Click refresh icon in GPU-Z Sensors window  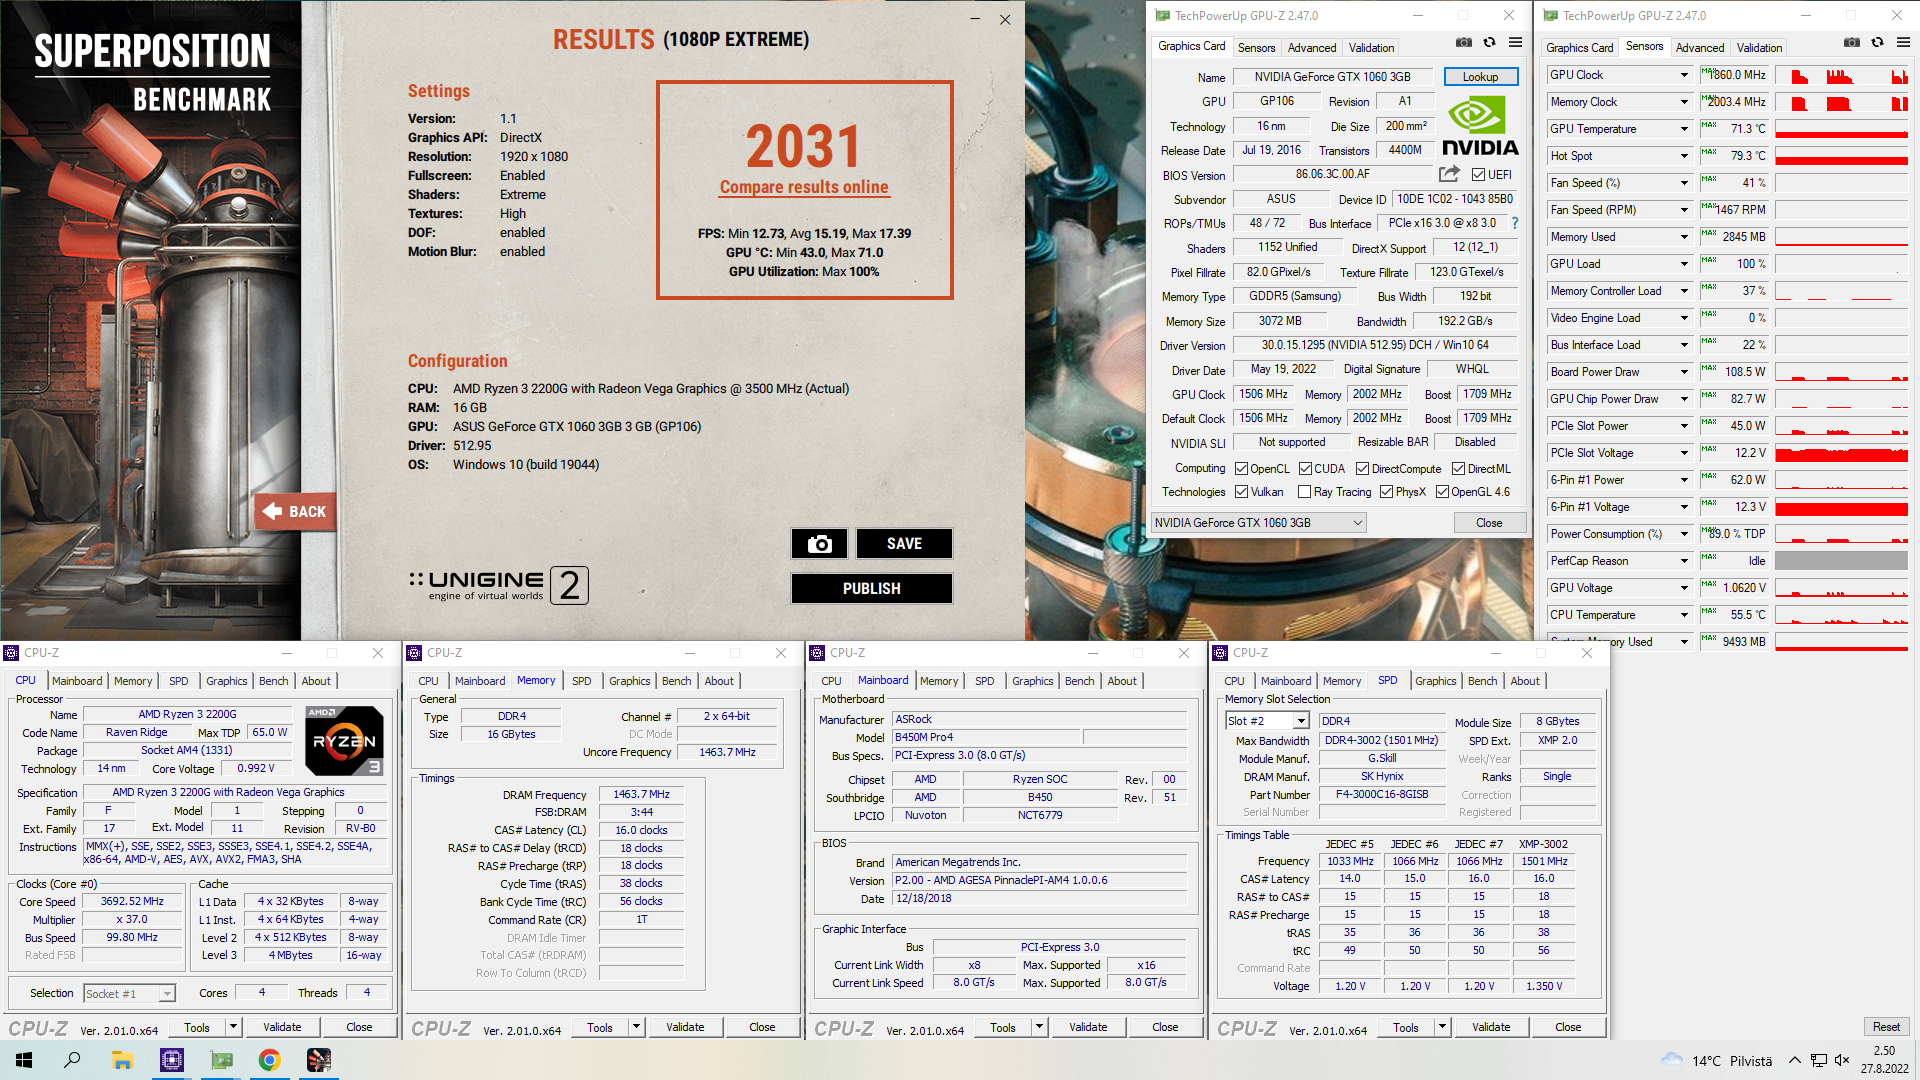click(1878, 43)
